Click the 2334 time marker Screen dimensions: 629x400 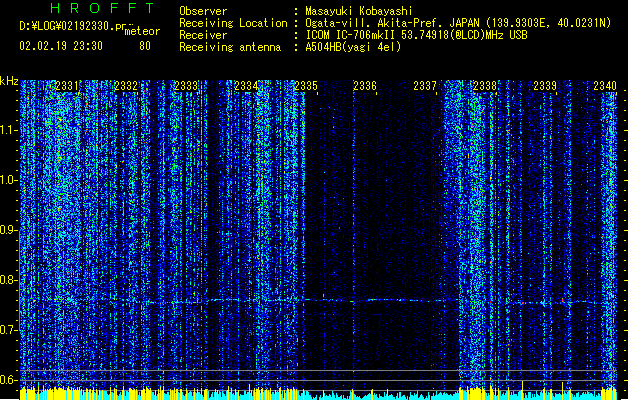pos(246,86)
